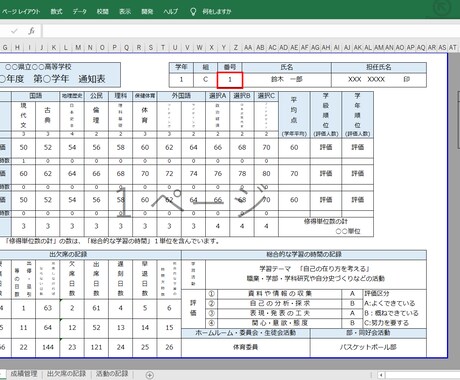Screen dimensions: 460x380
Task: Open the 開発 ribbon tab
Action: (x=147, y=11)
